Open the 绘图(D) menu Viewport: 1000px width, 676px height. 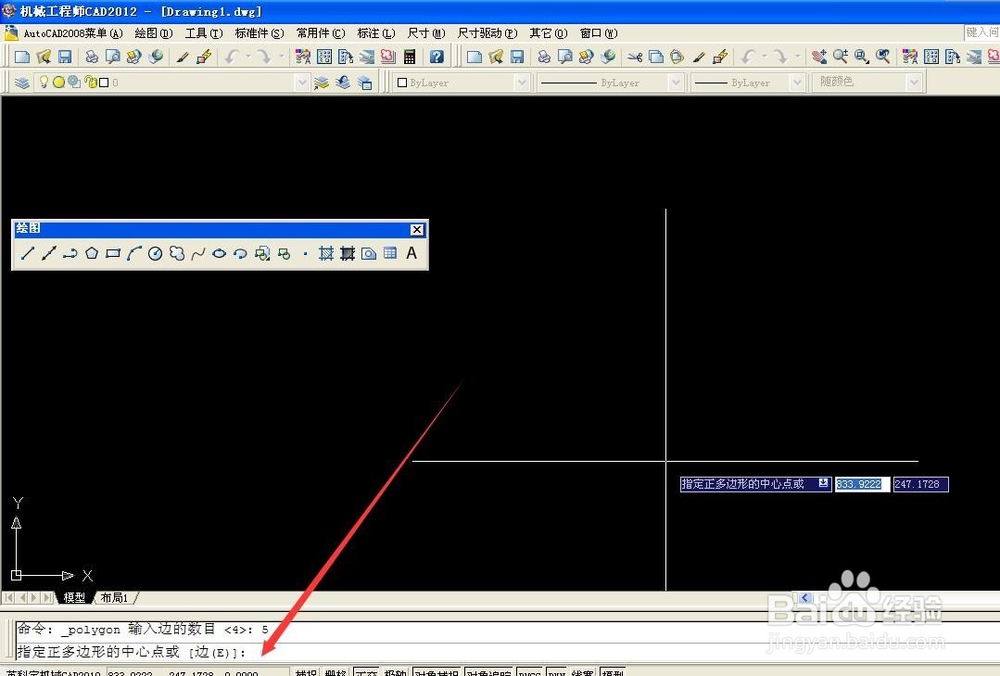pyautogui.click(x=154, y=33)
